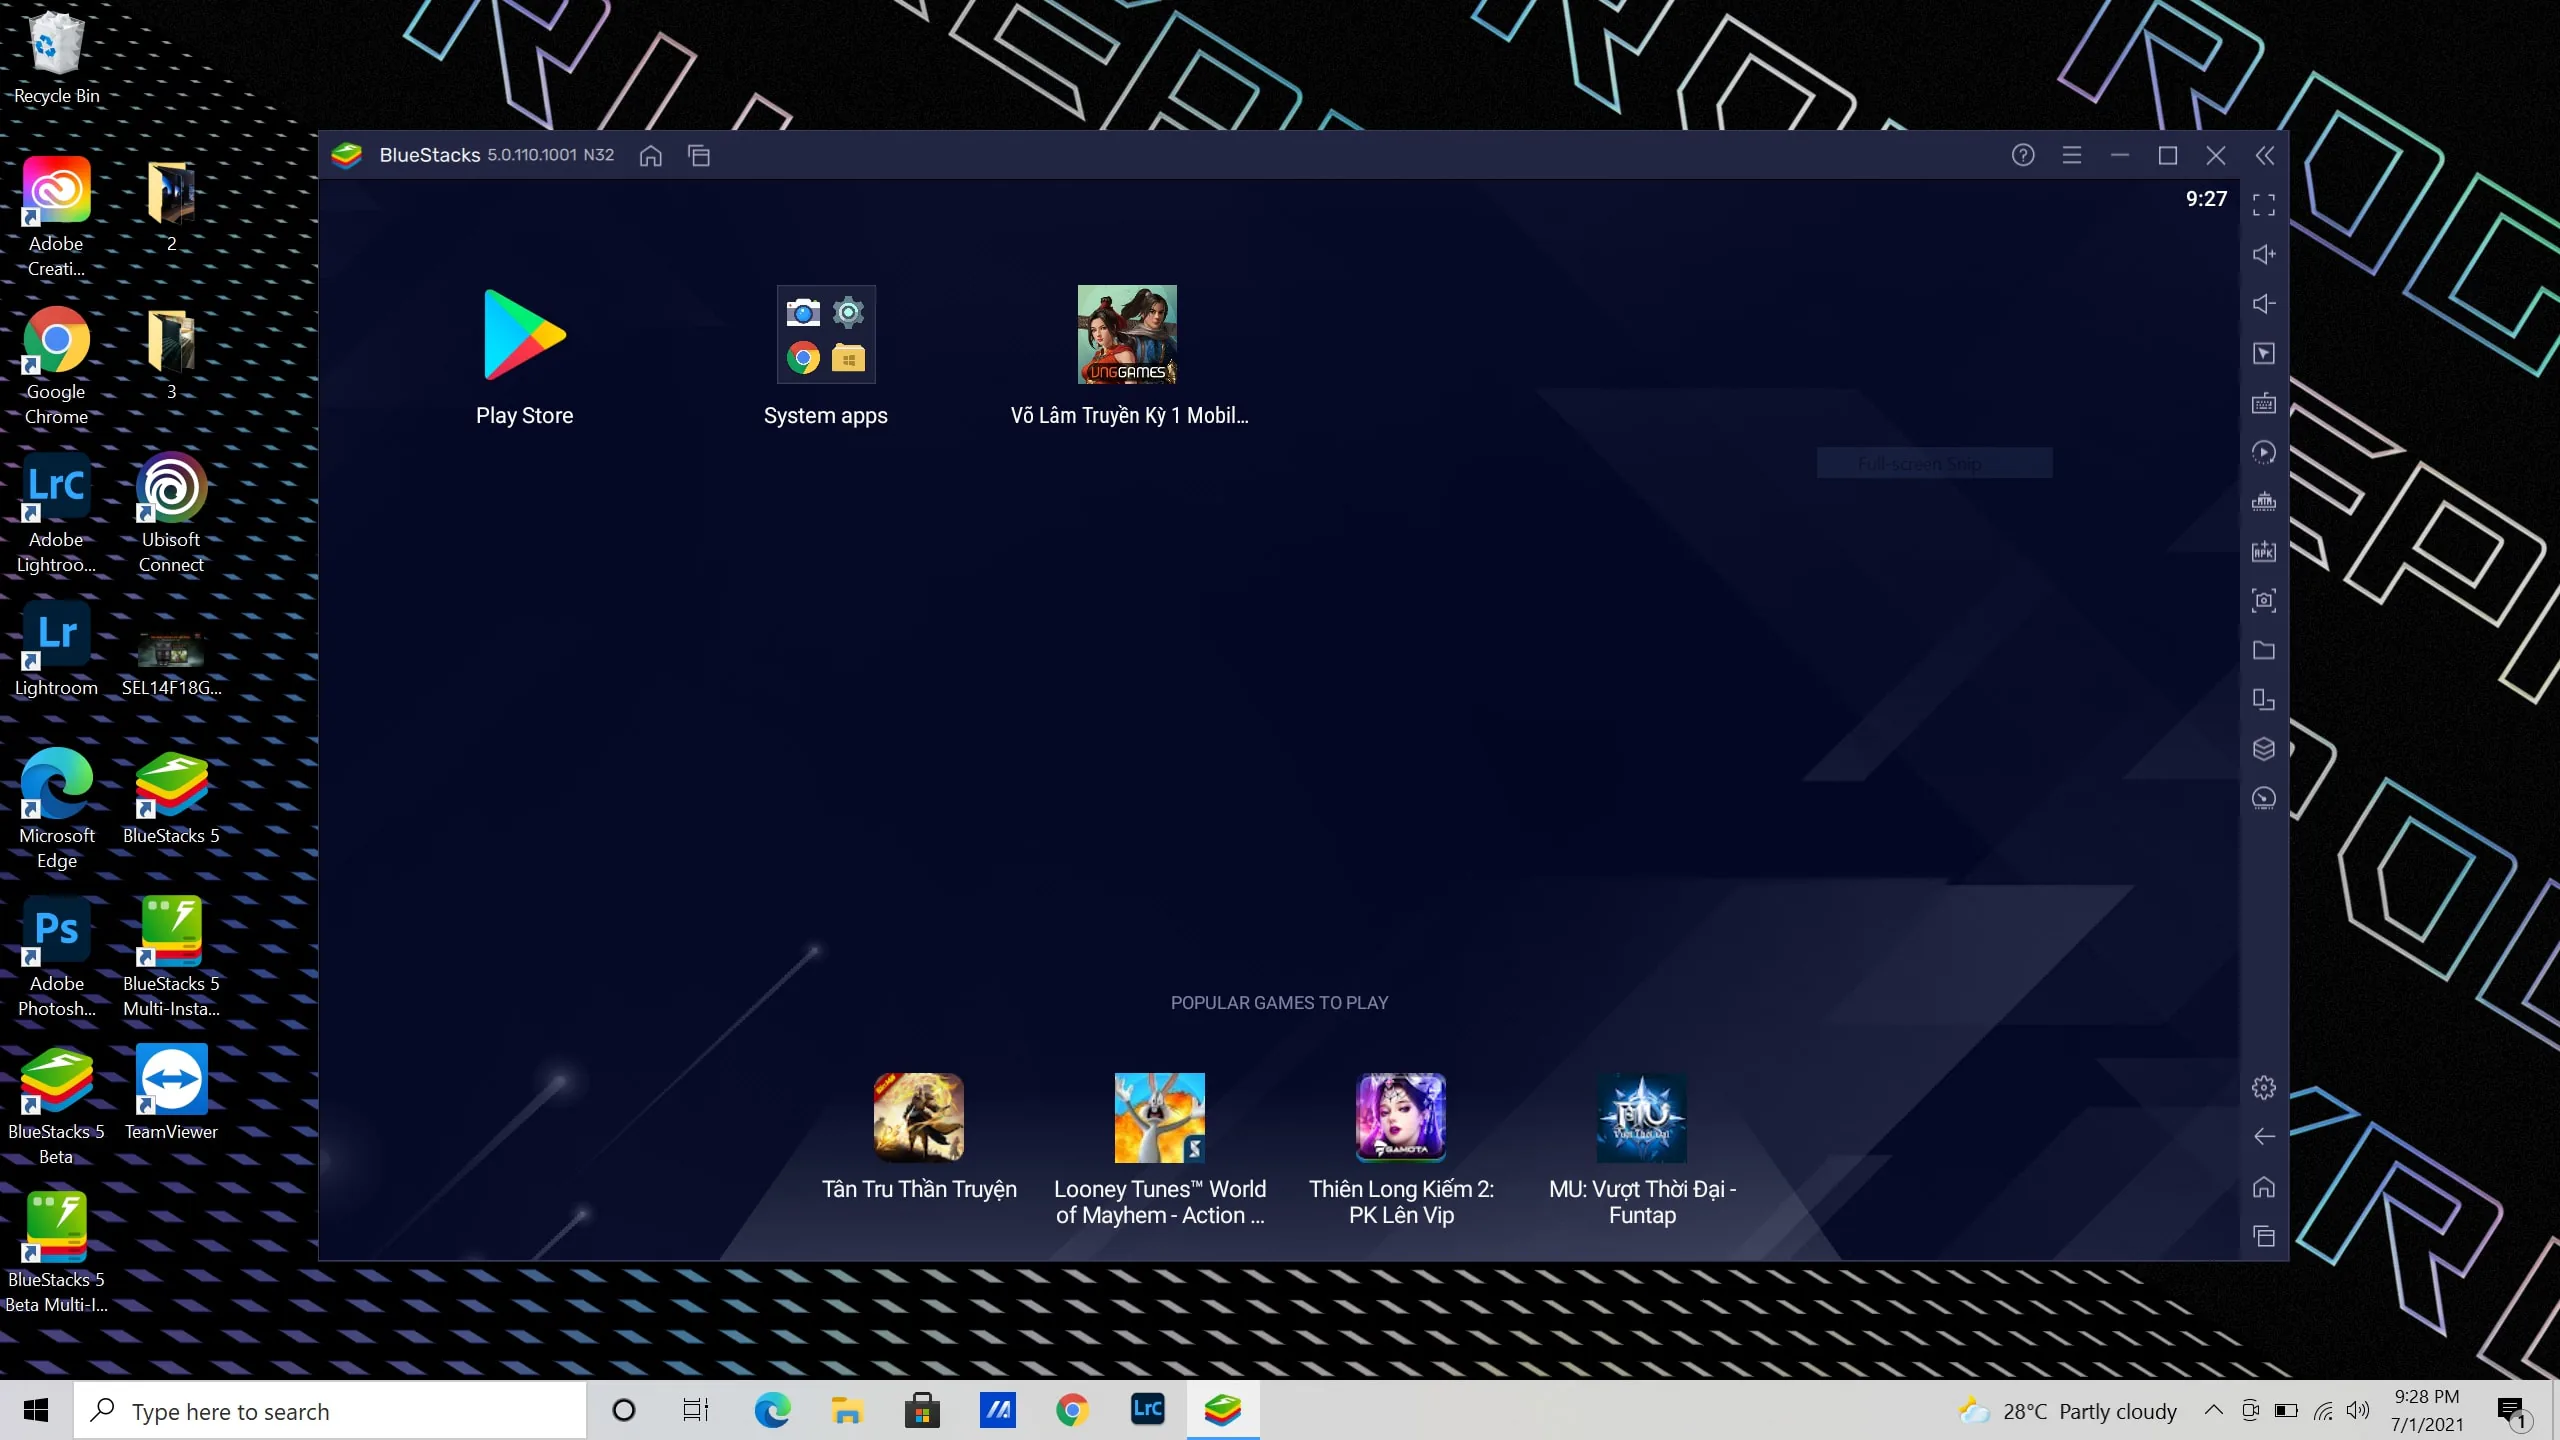Select BlueStacks 5 Beta Multi-Instance shortcut
The height and width of the screenshot is (1440, 2560).
click(56, 1253)
